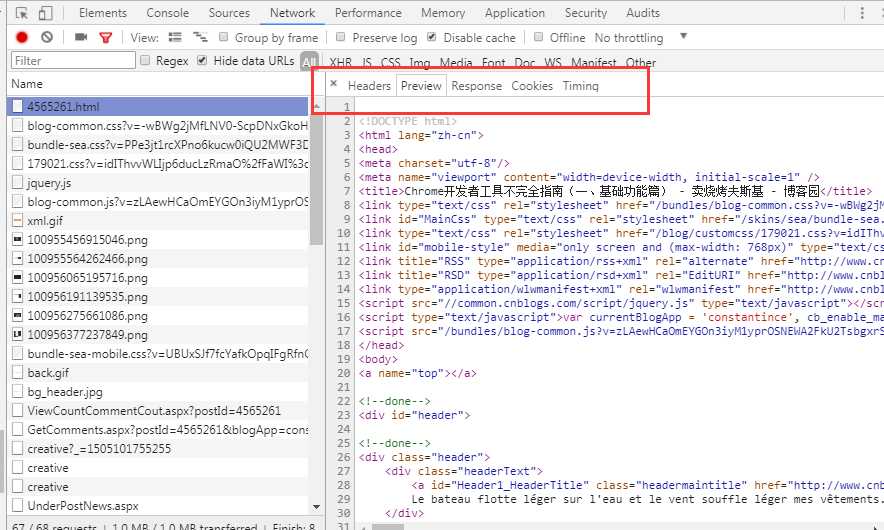Filter requests by Font type
Image resolution: width=884 pixels, height=530 pixels.
point(493,62)
